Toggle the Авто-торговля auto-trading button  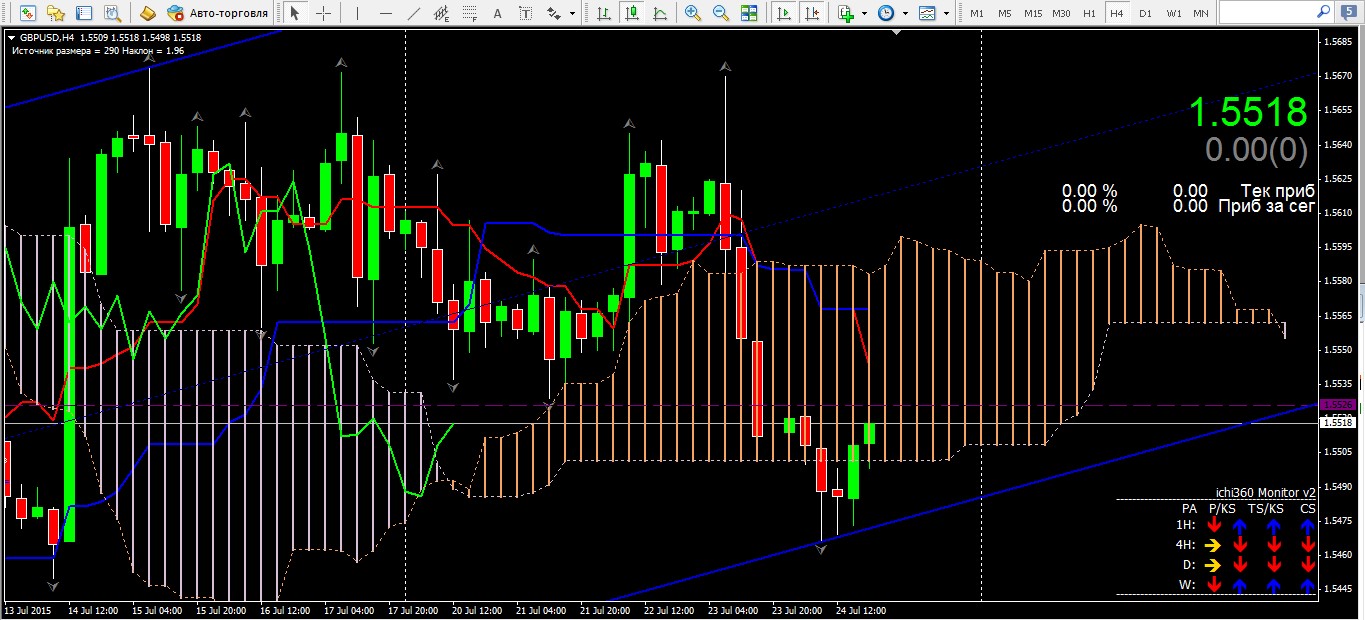(219, 13)
